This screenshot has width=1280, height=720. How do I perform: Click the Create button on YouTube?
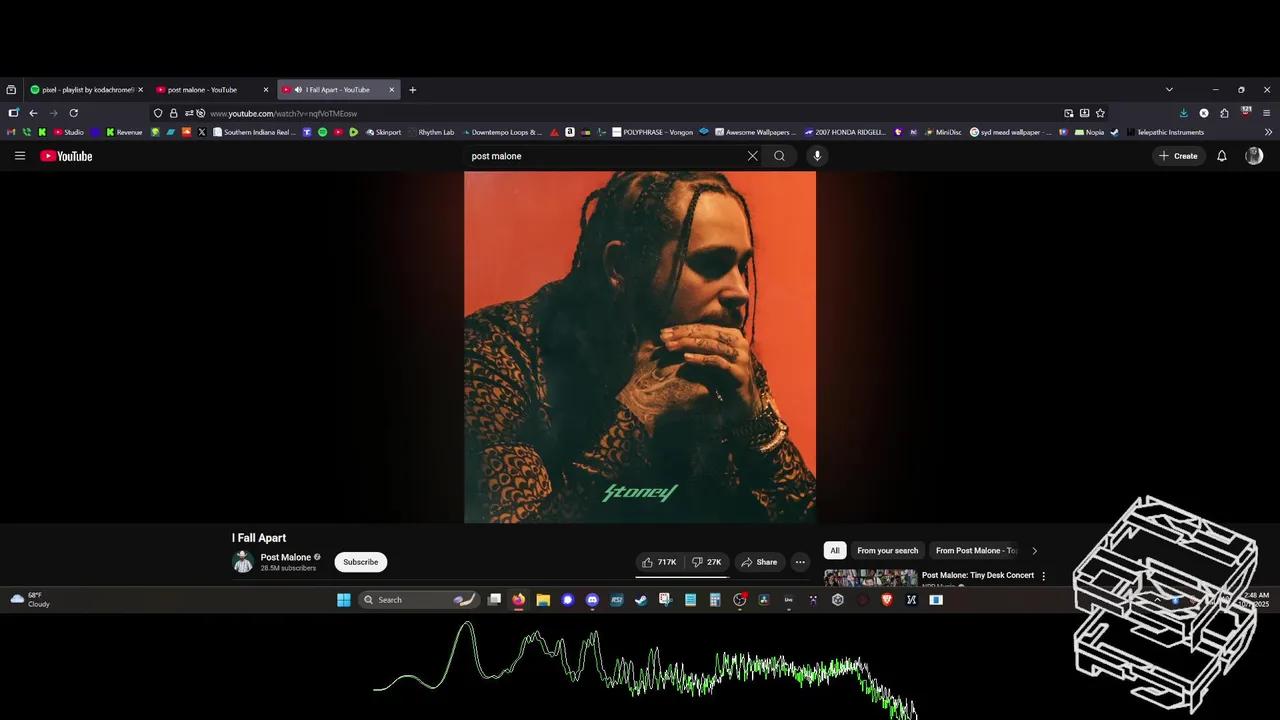1178,156
